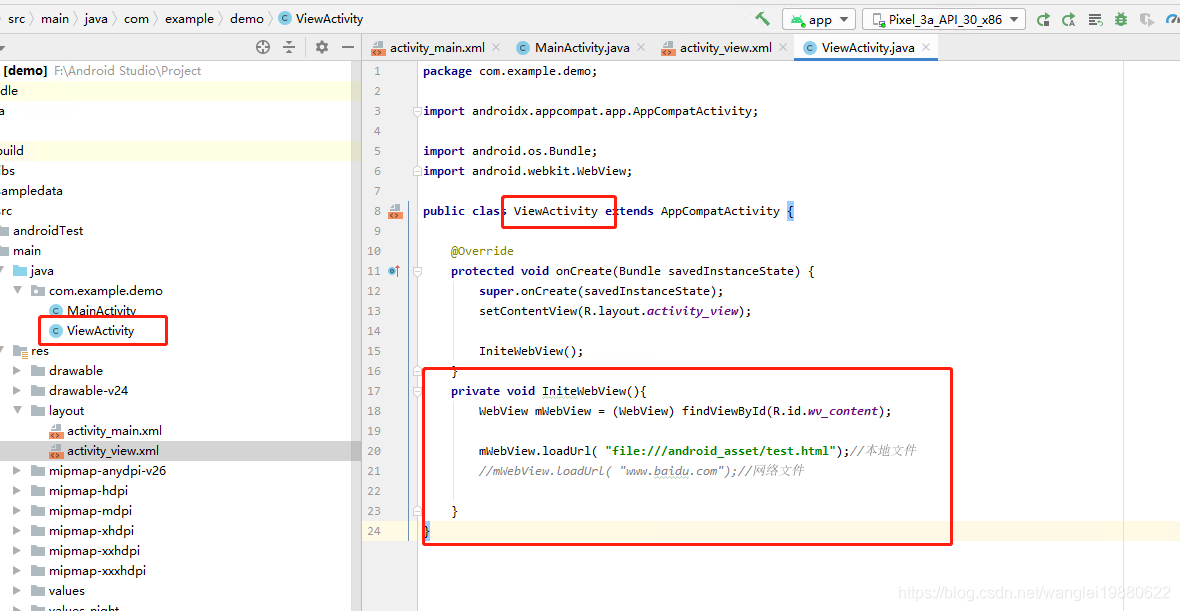Click the @Override annotation

click(x=482, y=251)
